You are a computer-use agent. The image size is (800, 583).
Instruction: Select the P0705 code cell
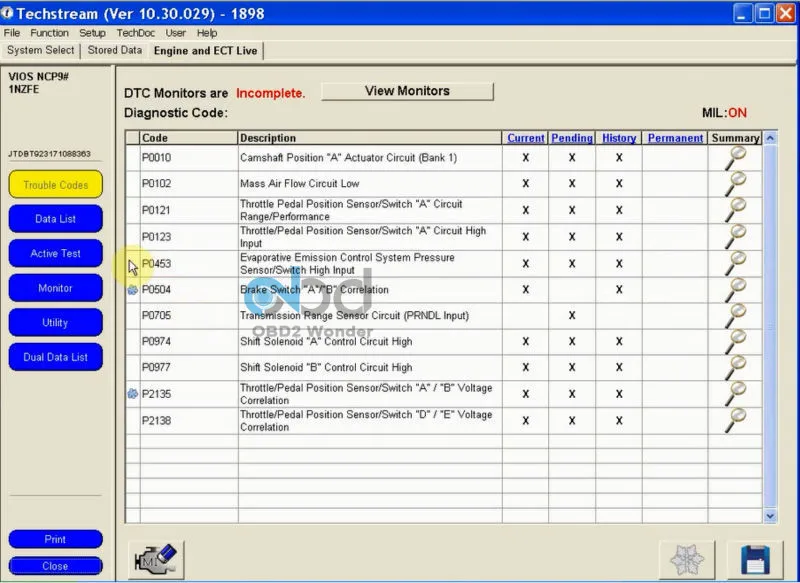point(188,316)
